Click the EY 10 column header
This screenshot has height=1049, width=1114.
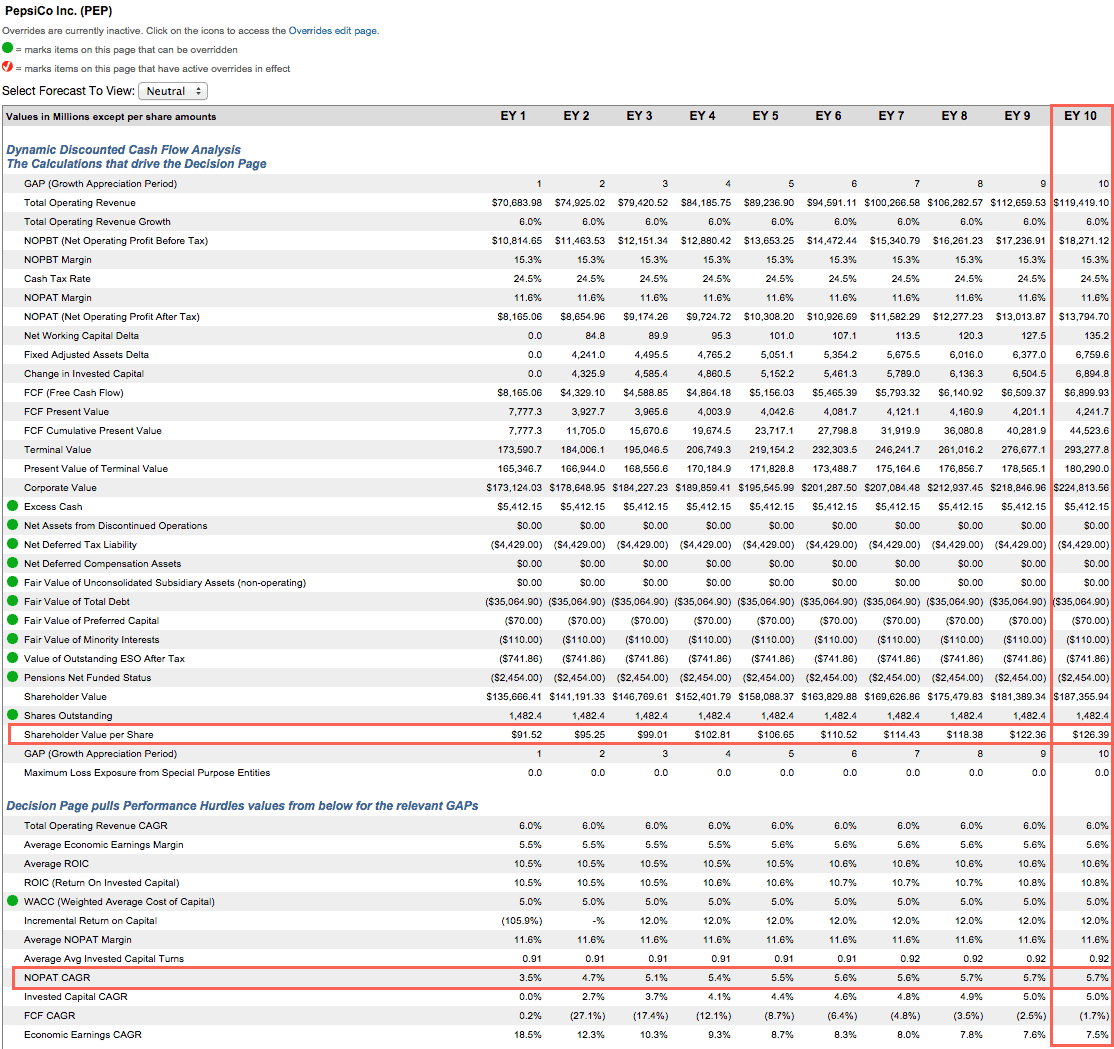[x=1080, y=116]
